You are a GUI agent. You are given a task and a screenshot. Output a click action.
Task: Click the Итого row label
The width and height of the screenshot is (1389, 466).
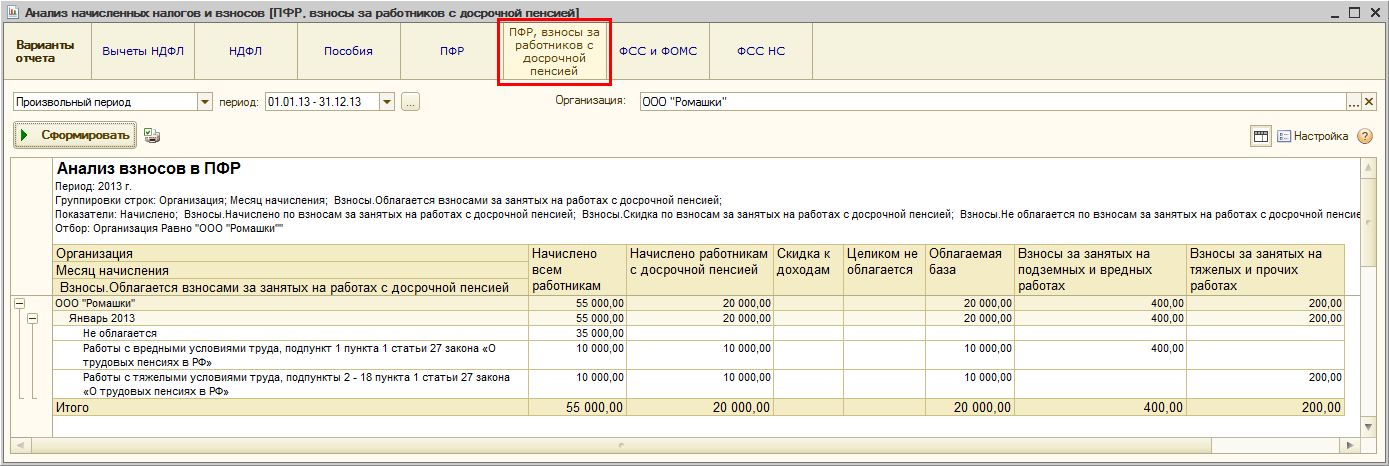tap(72, 408)
